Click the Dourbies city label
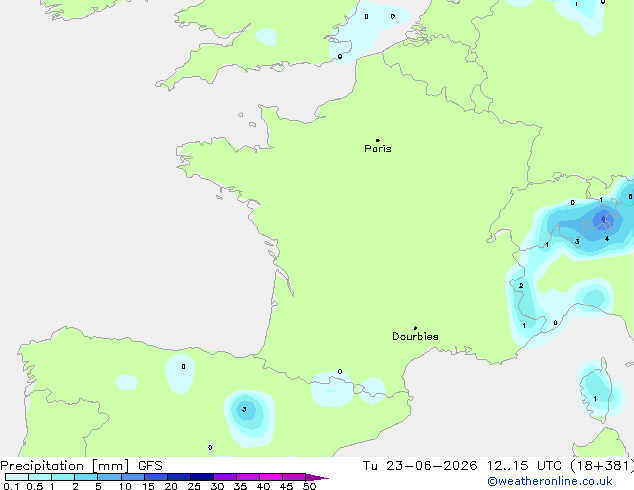Viewport: 634px width, 490px height. coord(415,336)
